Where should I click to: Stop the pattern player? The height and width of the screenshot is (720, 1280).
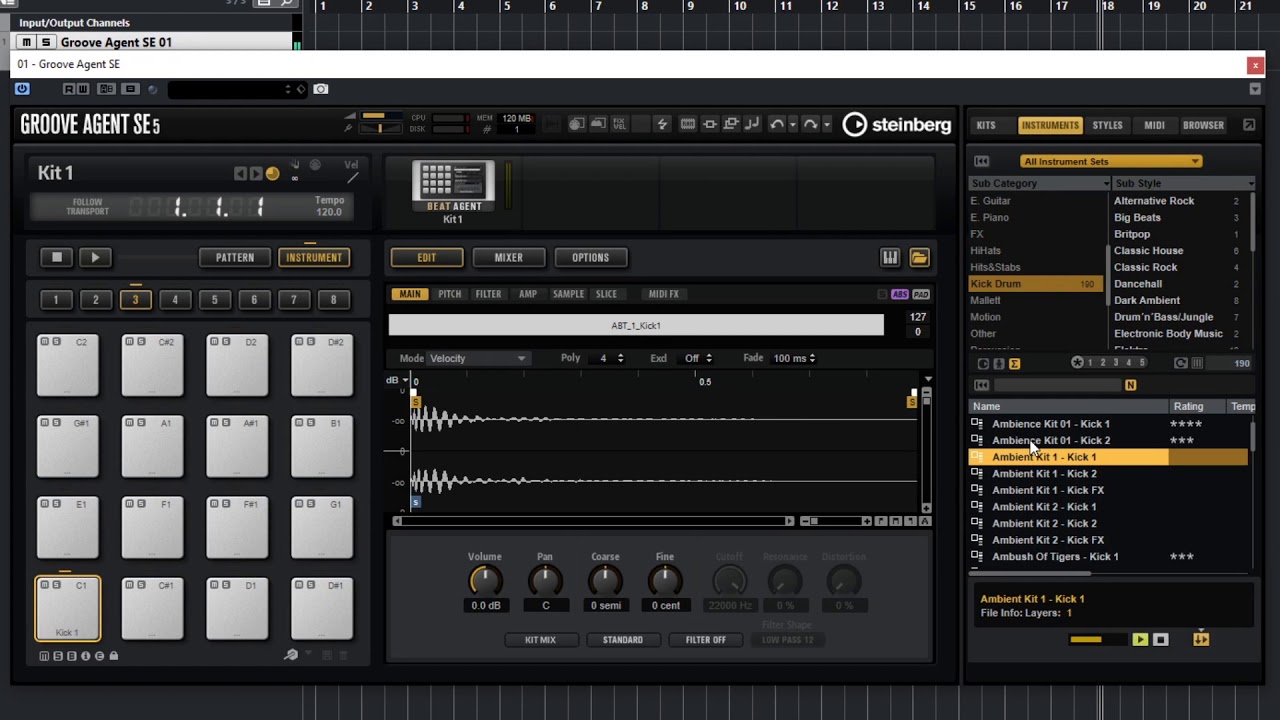click(x=57, y=258)
